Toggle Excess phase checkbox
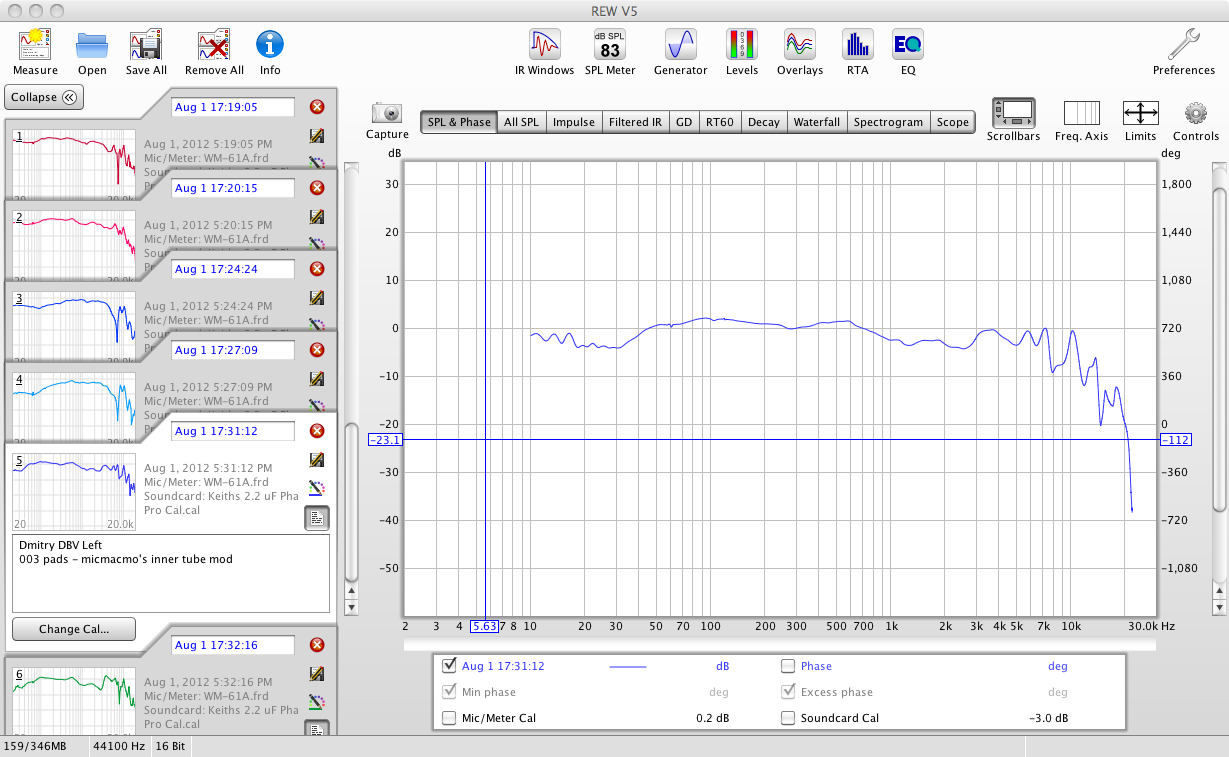This screenshot has height=757, width=1229. coord(788,691)
